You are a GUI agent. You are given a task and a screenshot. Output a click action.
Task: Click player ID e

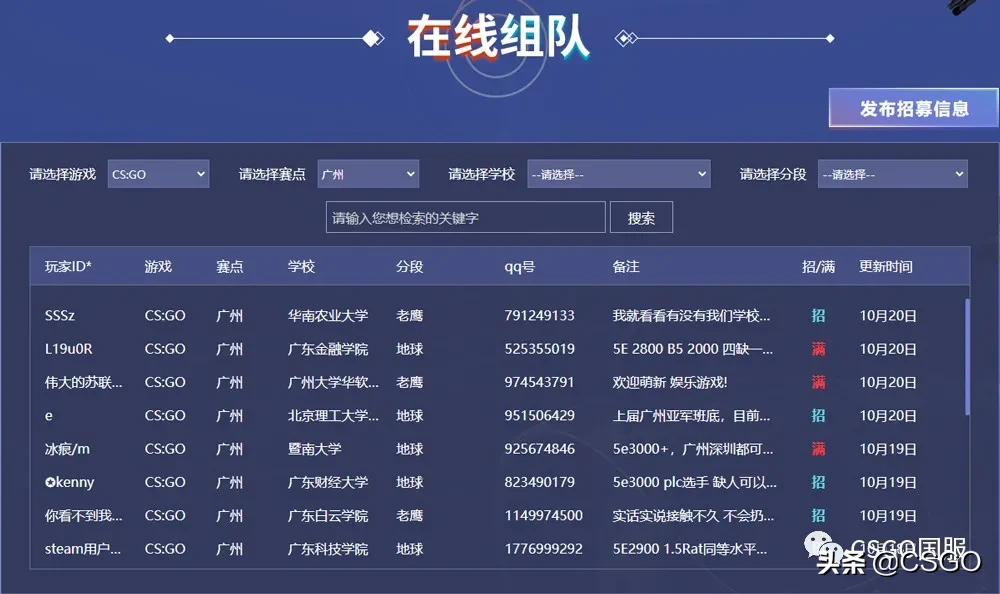tap(48, 416)
